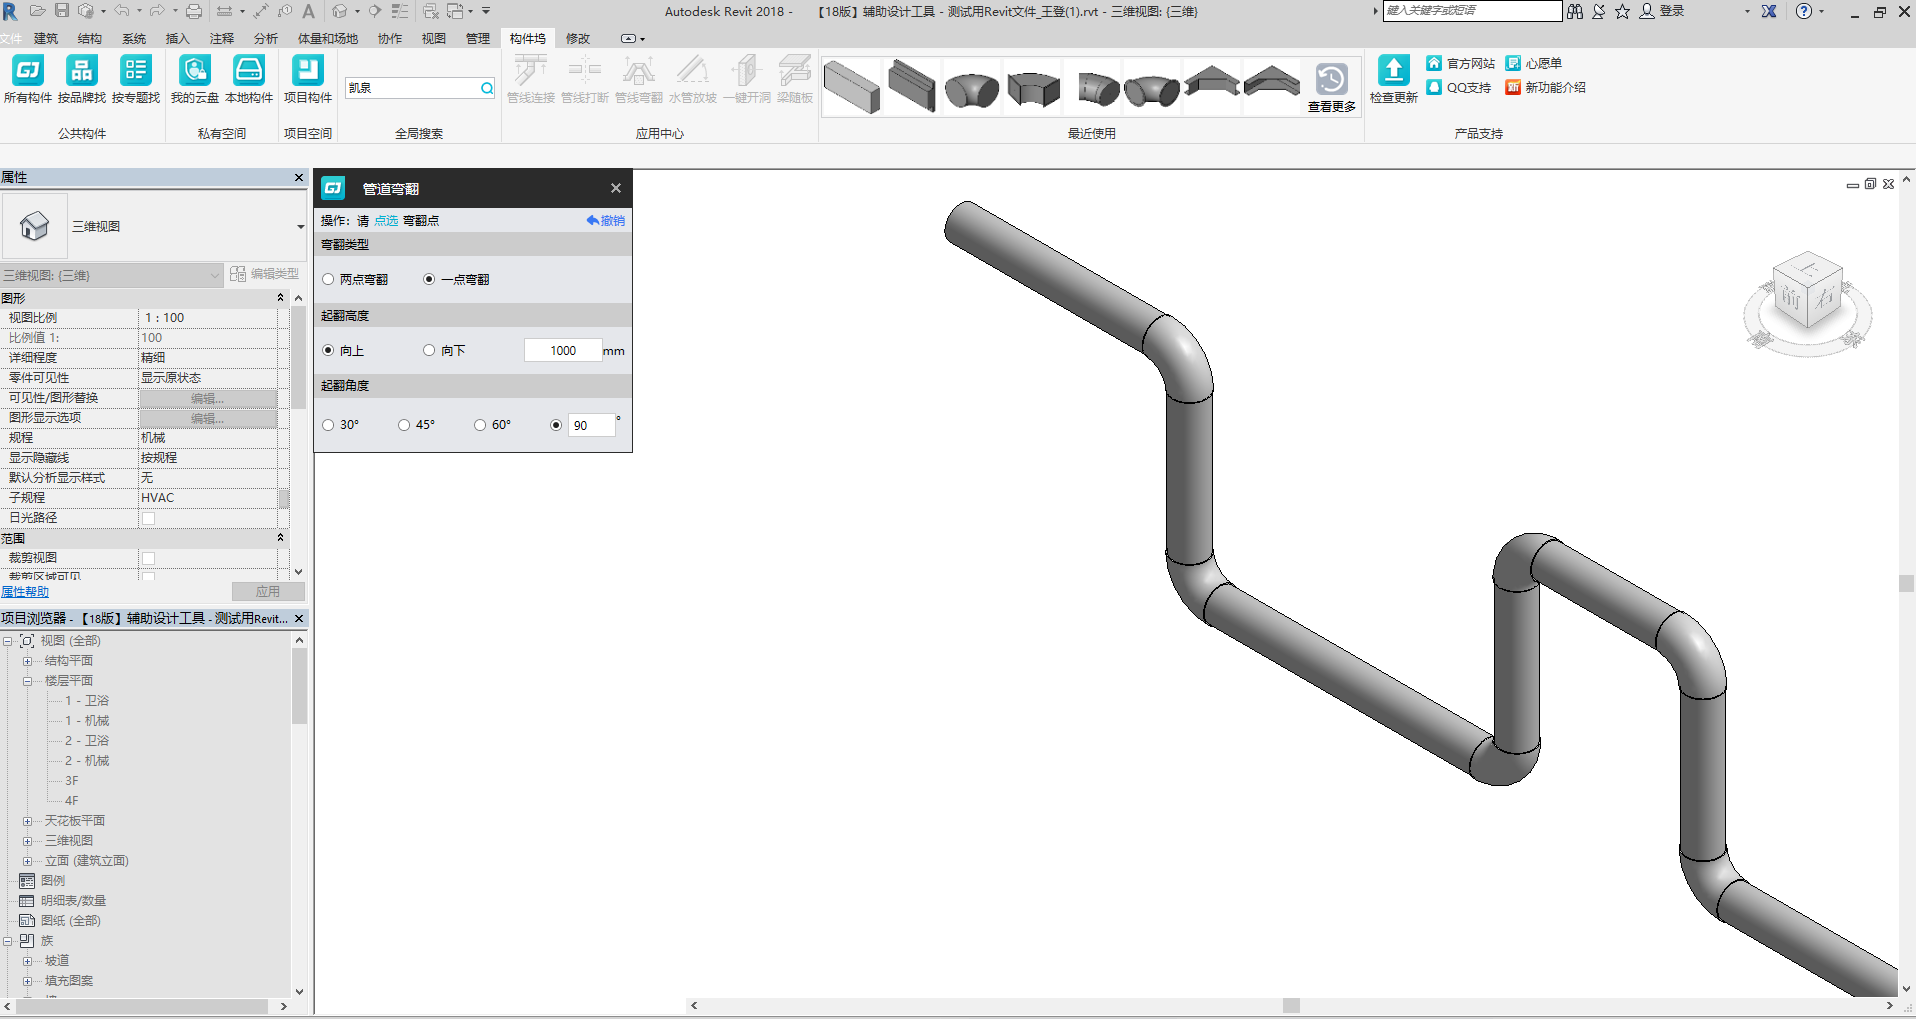Open 官方网站 official website link
The width and height of the screenshot is (1916, 1019).
click(x=1461, y=63)
